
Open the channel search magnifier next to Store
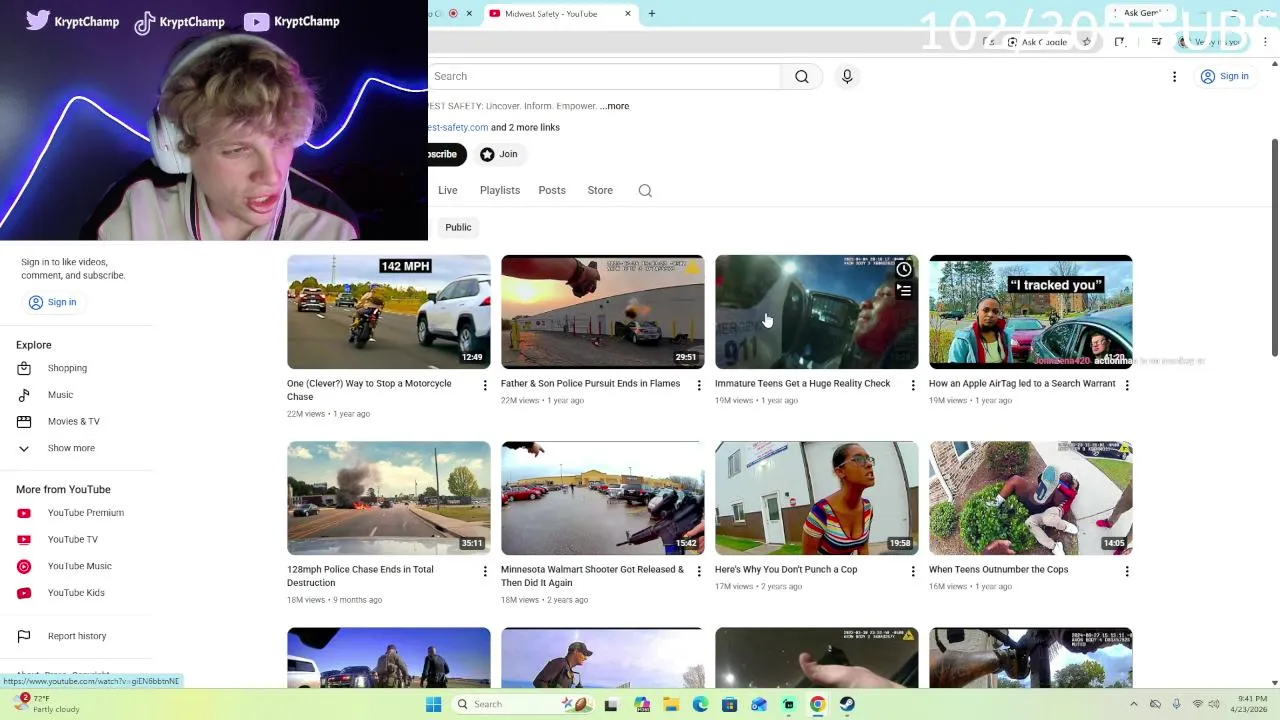(645, 190)
